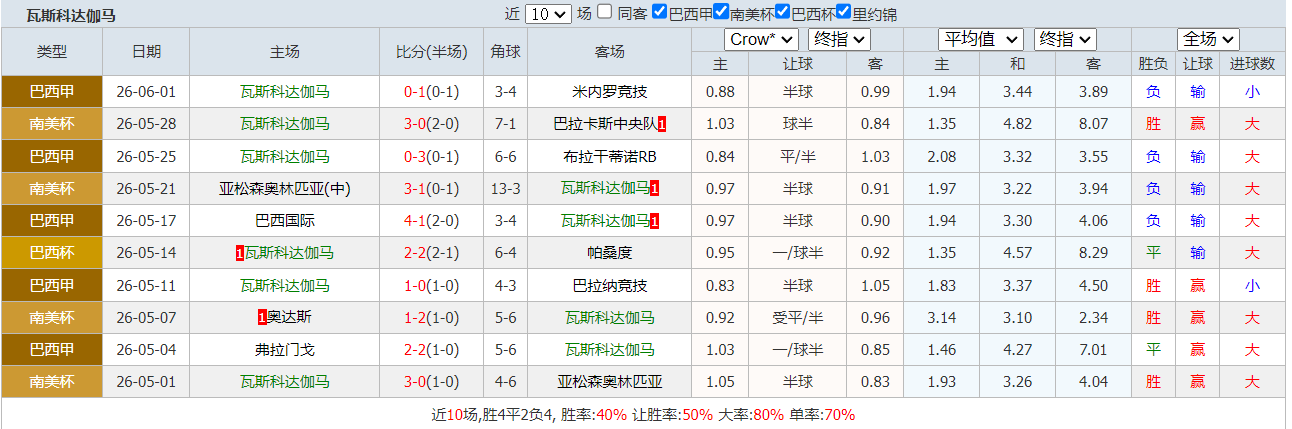
Task: Open the 奥达斯 home team link
Action: coord(290,317)
